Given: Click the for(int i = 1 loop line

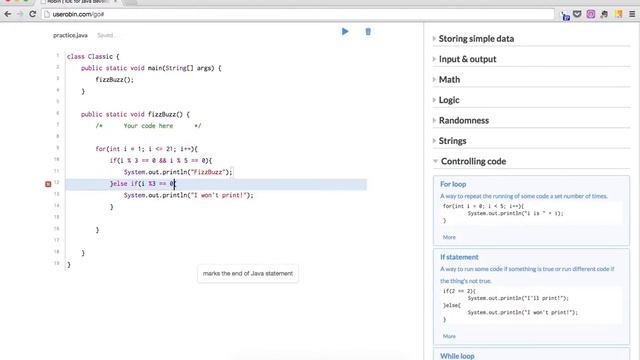Looking at the screenshot, I should click(x=147, y=149).
